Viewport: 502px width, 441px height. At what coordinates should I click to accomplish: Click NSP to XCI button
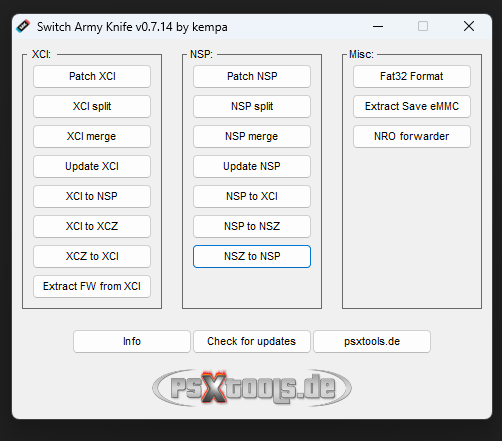coord(252,196)
